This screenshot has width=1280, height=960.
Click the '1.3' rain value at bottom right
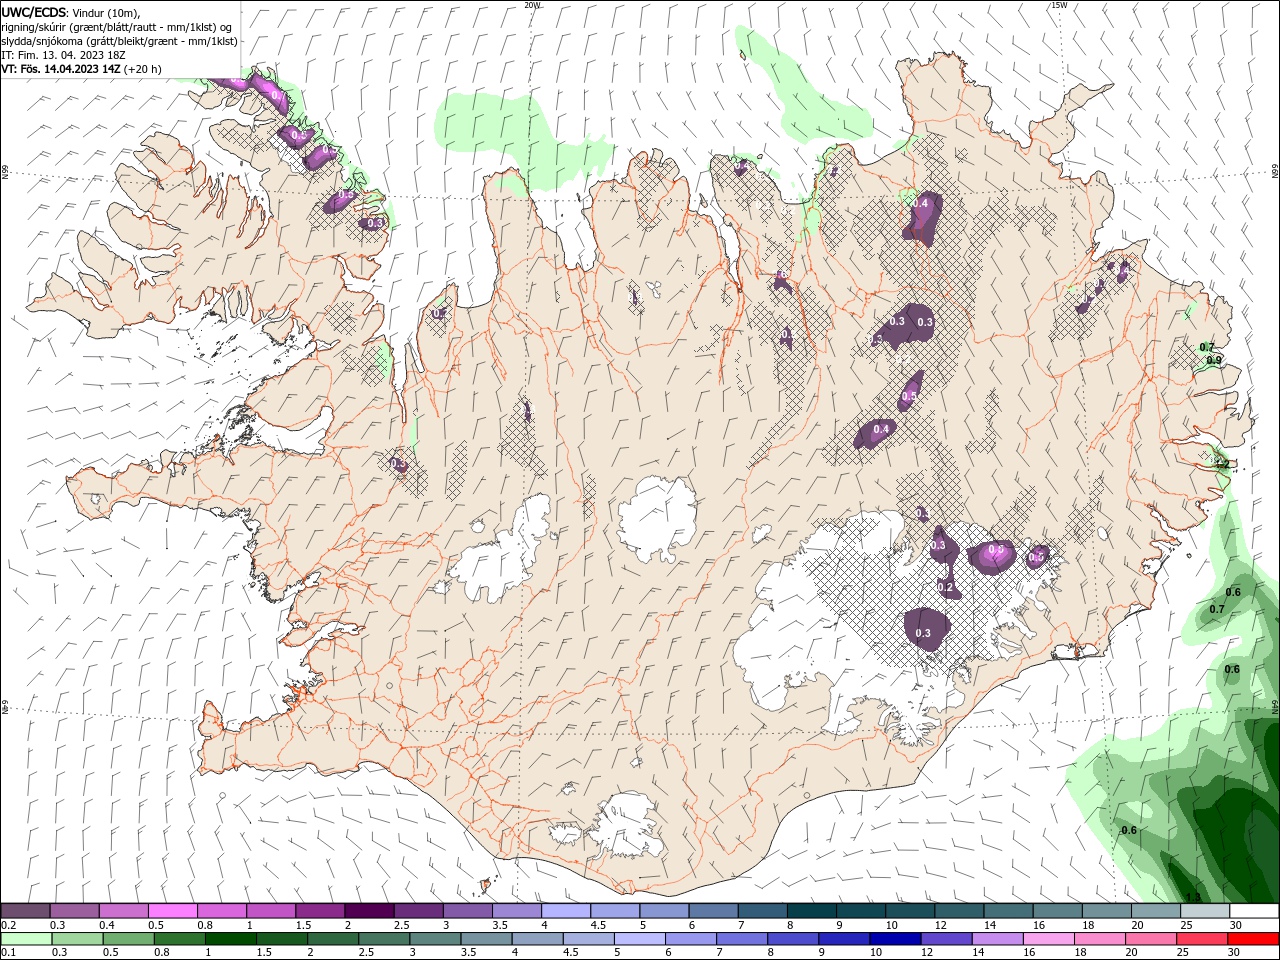click(x=1192, y=897)
